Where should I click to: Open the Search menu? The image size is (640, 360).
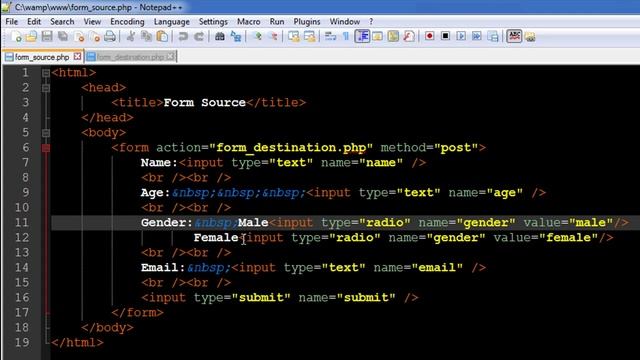tap(62, 22)
